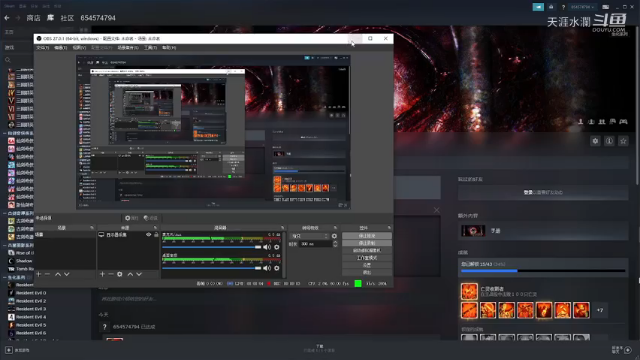This screenshot has width=640, height=360.
Task: Open the OBS Edit menu
Action: point(60,48)
